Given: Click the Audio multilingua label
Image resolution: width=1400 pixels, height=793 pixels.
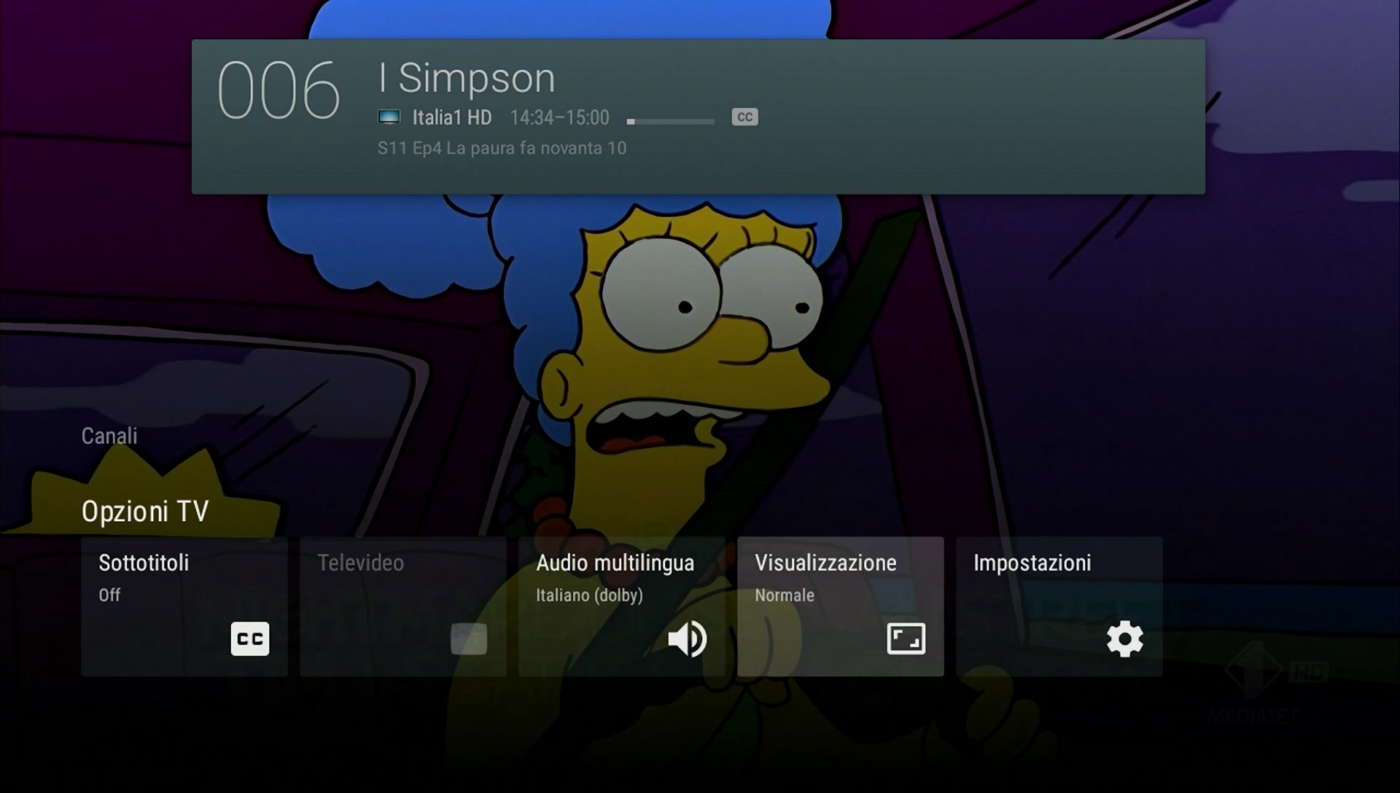Looking at the screenshot, I should (x=615, y=563).
